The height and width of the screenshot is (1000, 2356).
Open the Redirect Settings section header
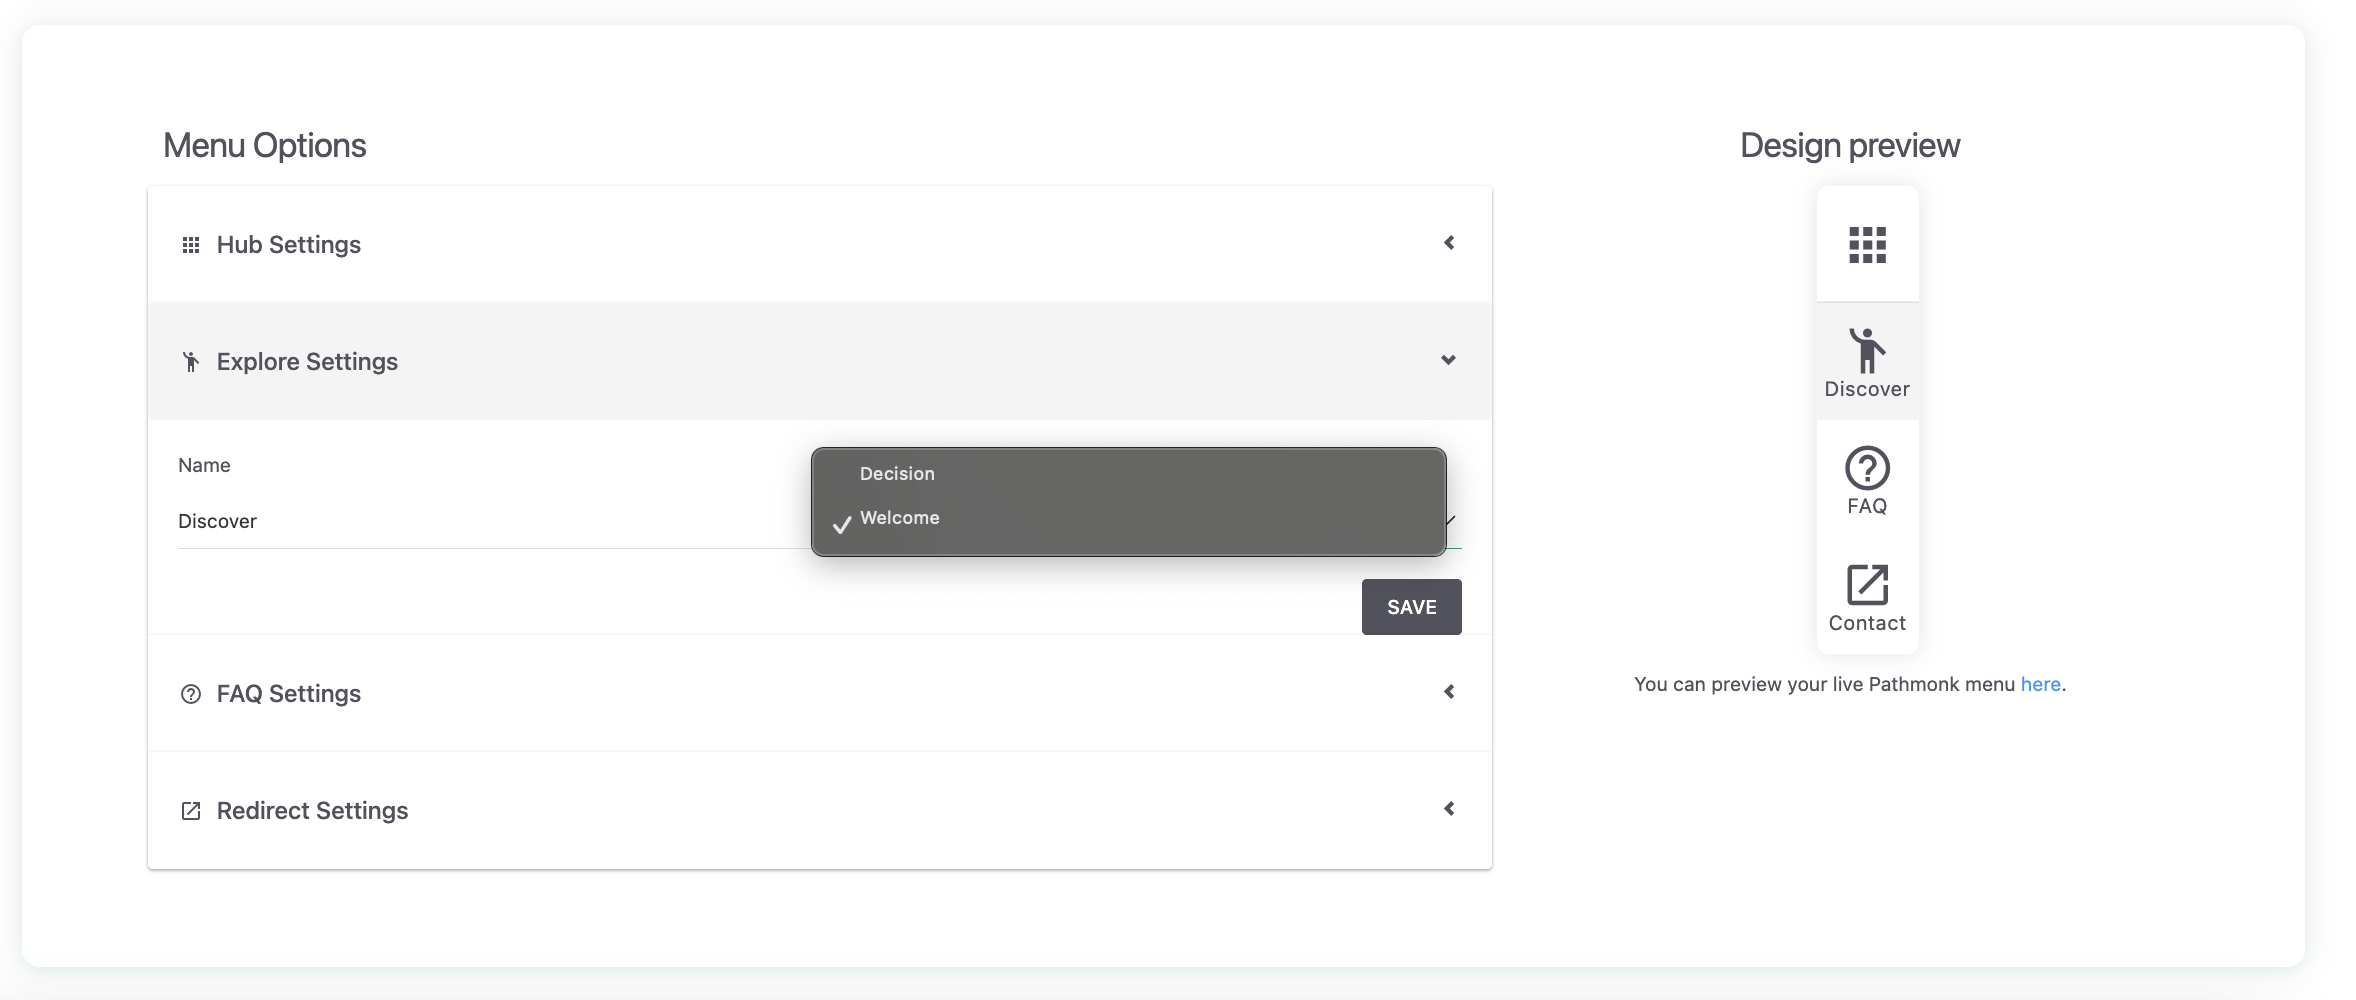819,810
